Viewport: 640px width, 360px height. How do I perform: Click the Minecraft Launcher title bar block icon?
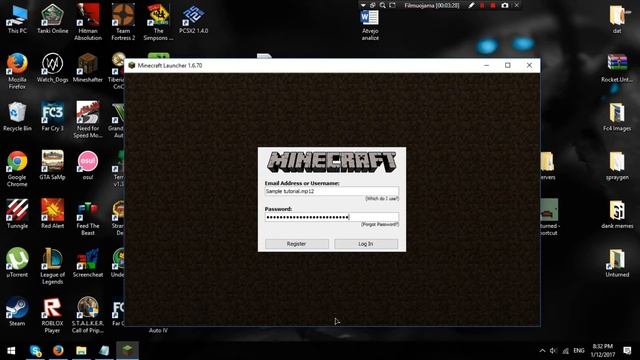[x=131, y=65]
